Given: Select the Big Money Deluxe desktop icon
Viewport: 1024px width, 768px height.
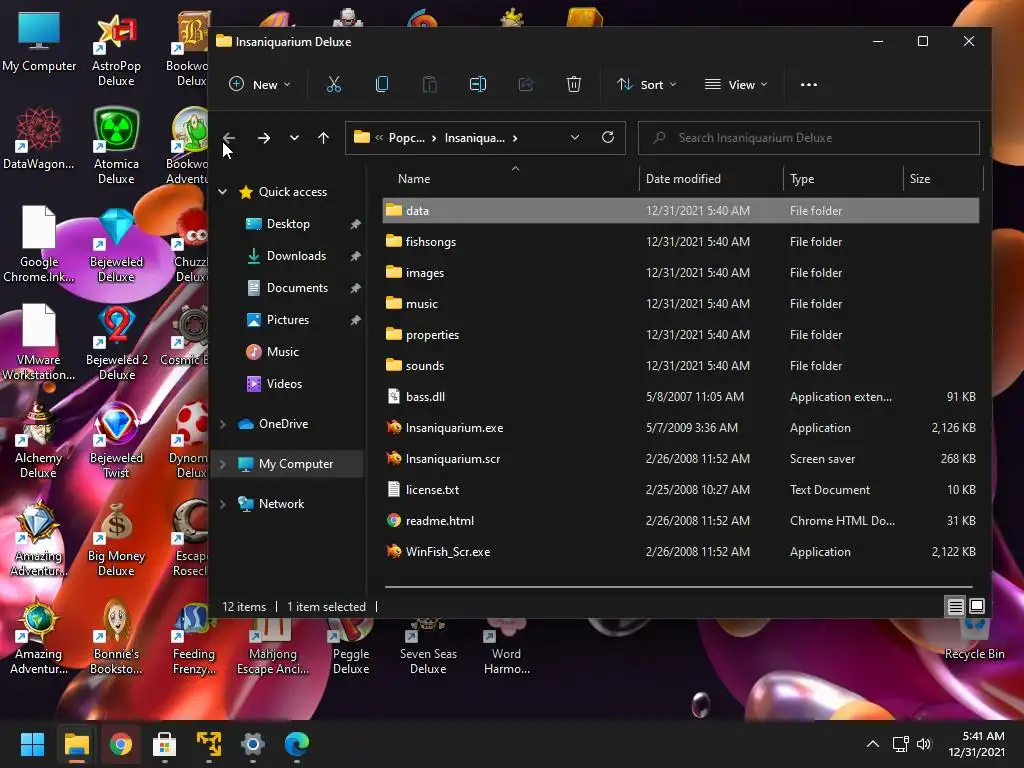Looking at the screenshot, I should tap(116, 539).
